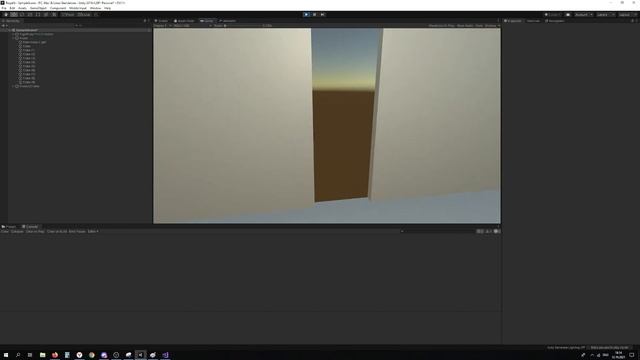Switch to the Animator tab
This screenshot has height=360, width=640.
click(228, 21)
